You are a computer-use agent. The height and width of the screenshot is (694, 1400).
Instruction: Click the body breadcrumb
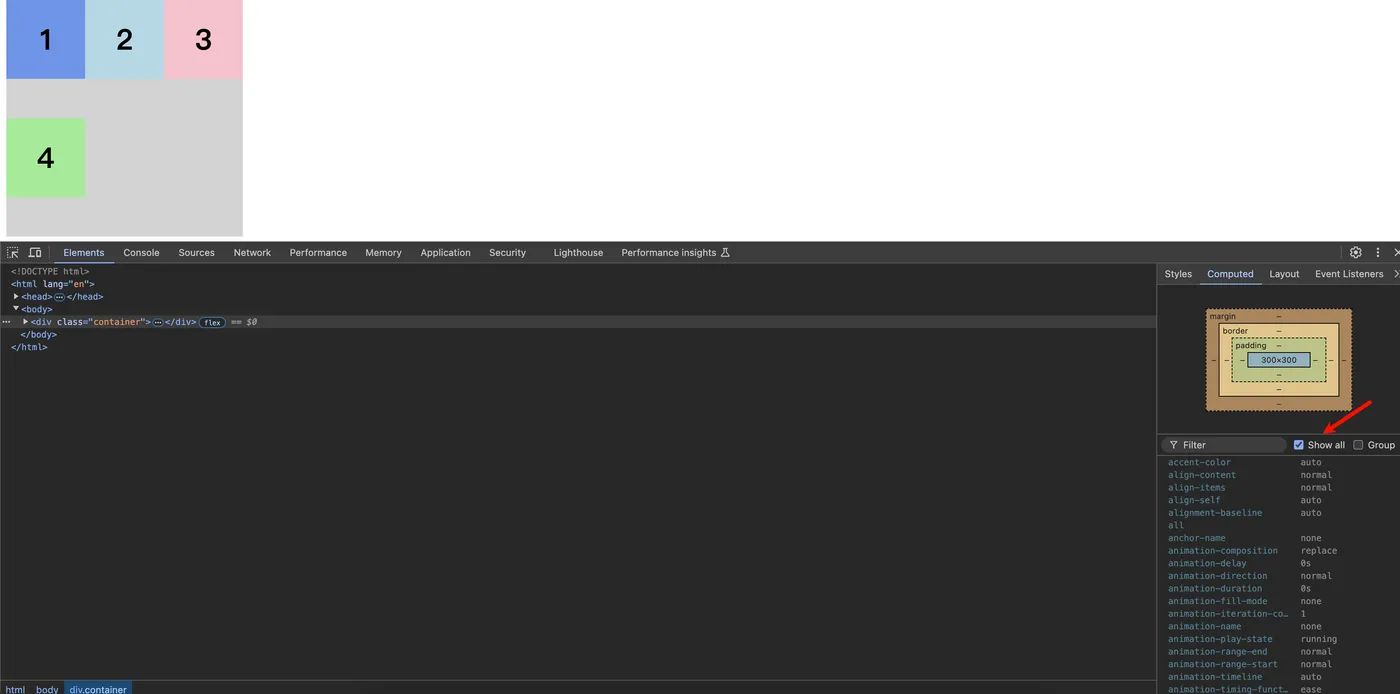tap(47, 689)
